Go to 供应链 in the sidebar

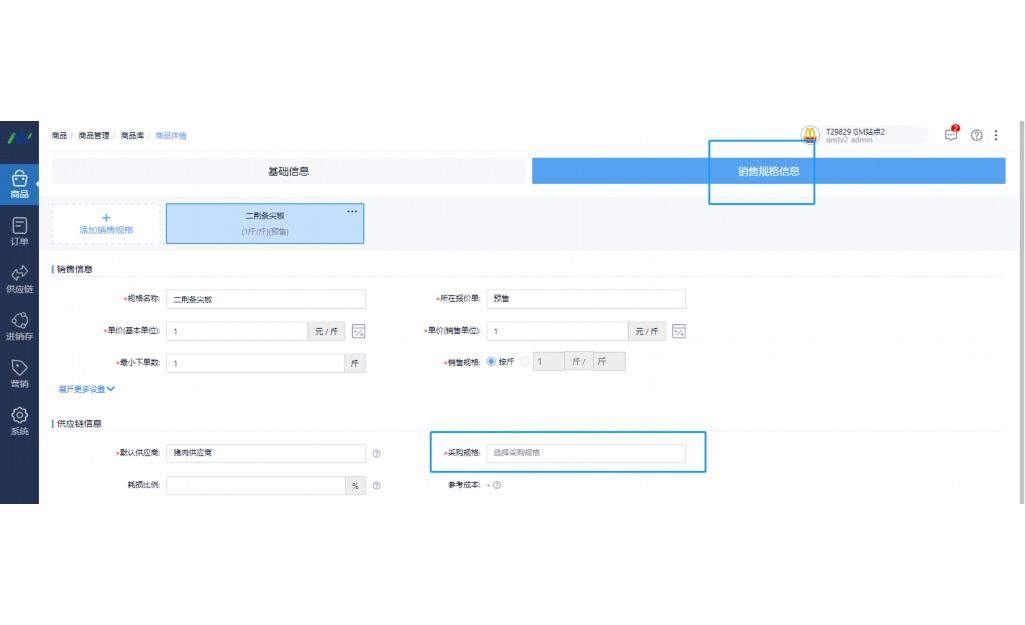point(19,279)
